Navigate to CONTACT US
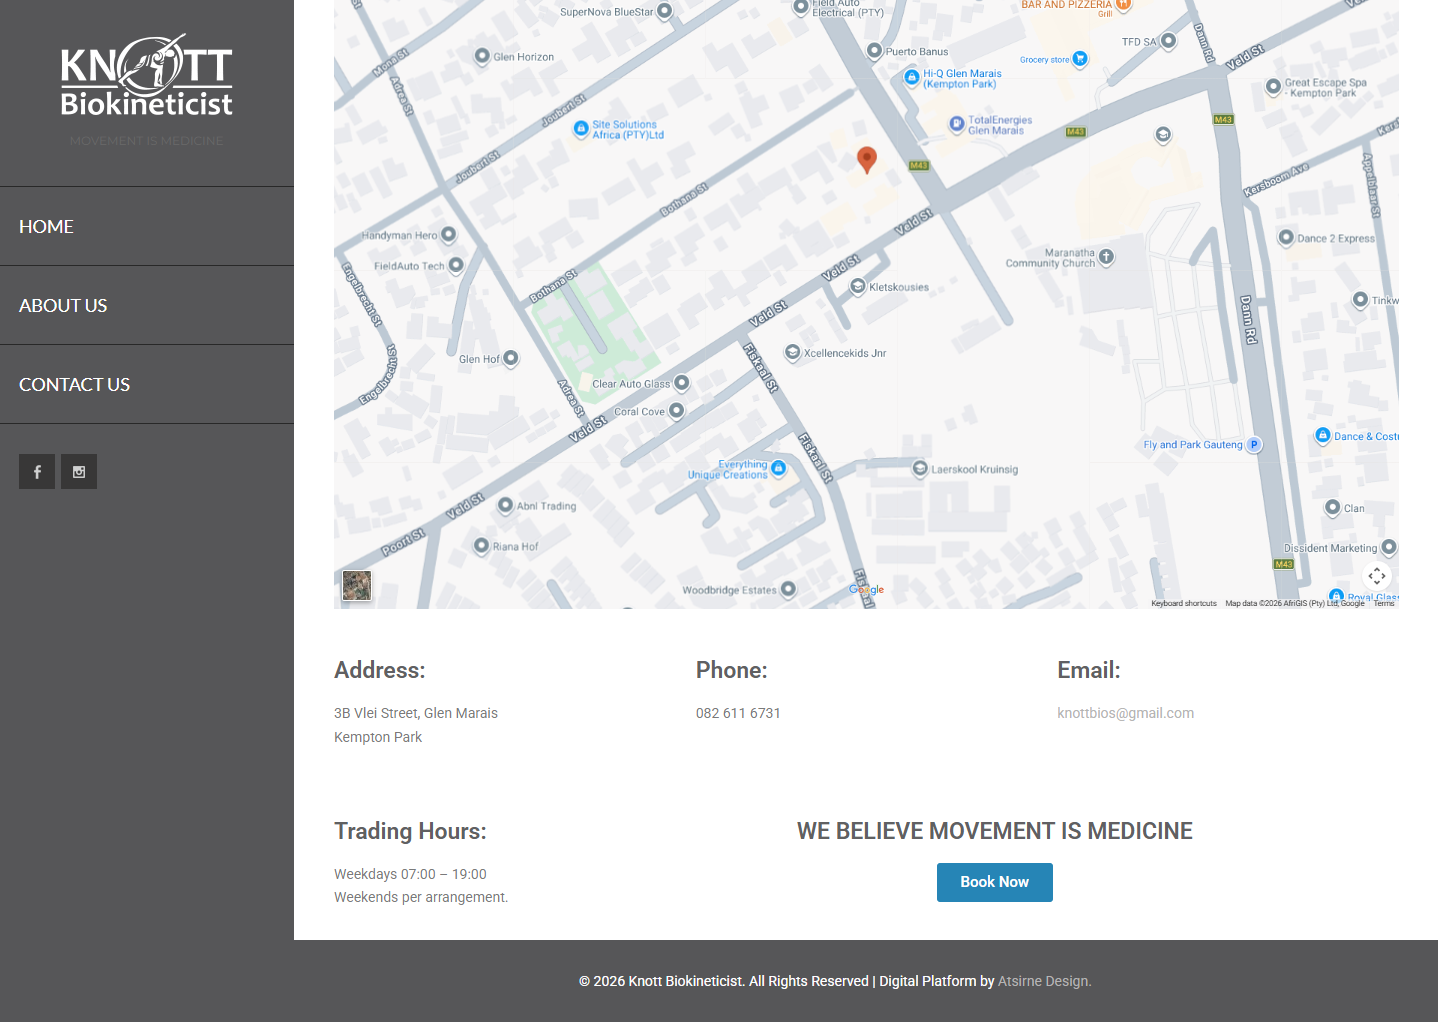This screenshot has height=1022, width=1438. tap(75, 385)
